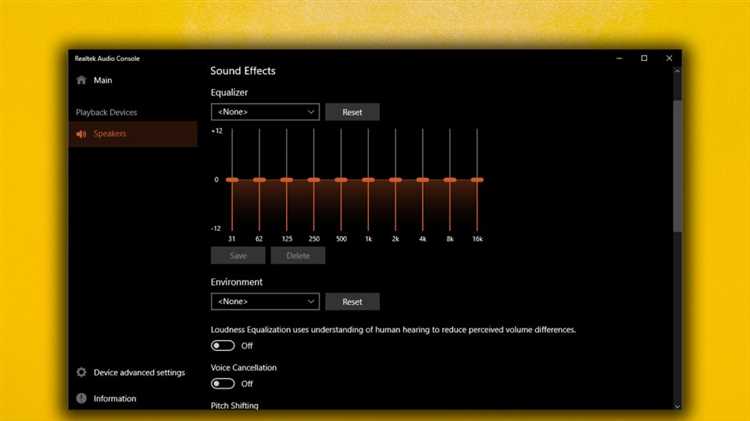Click the vertical scrollbar thumb

pyautogui.click(x=677, y=166)
